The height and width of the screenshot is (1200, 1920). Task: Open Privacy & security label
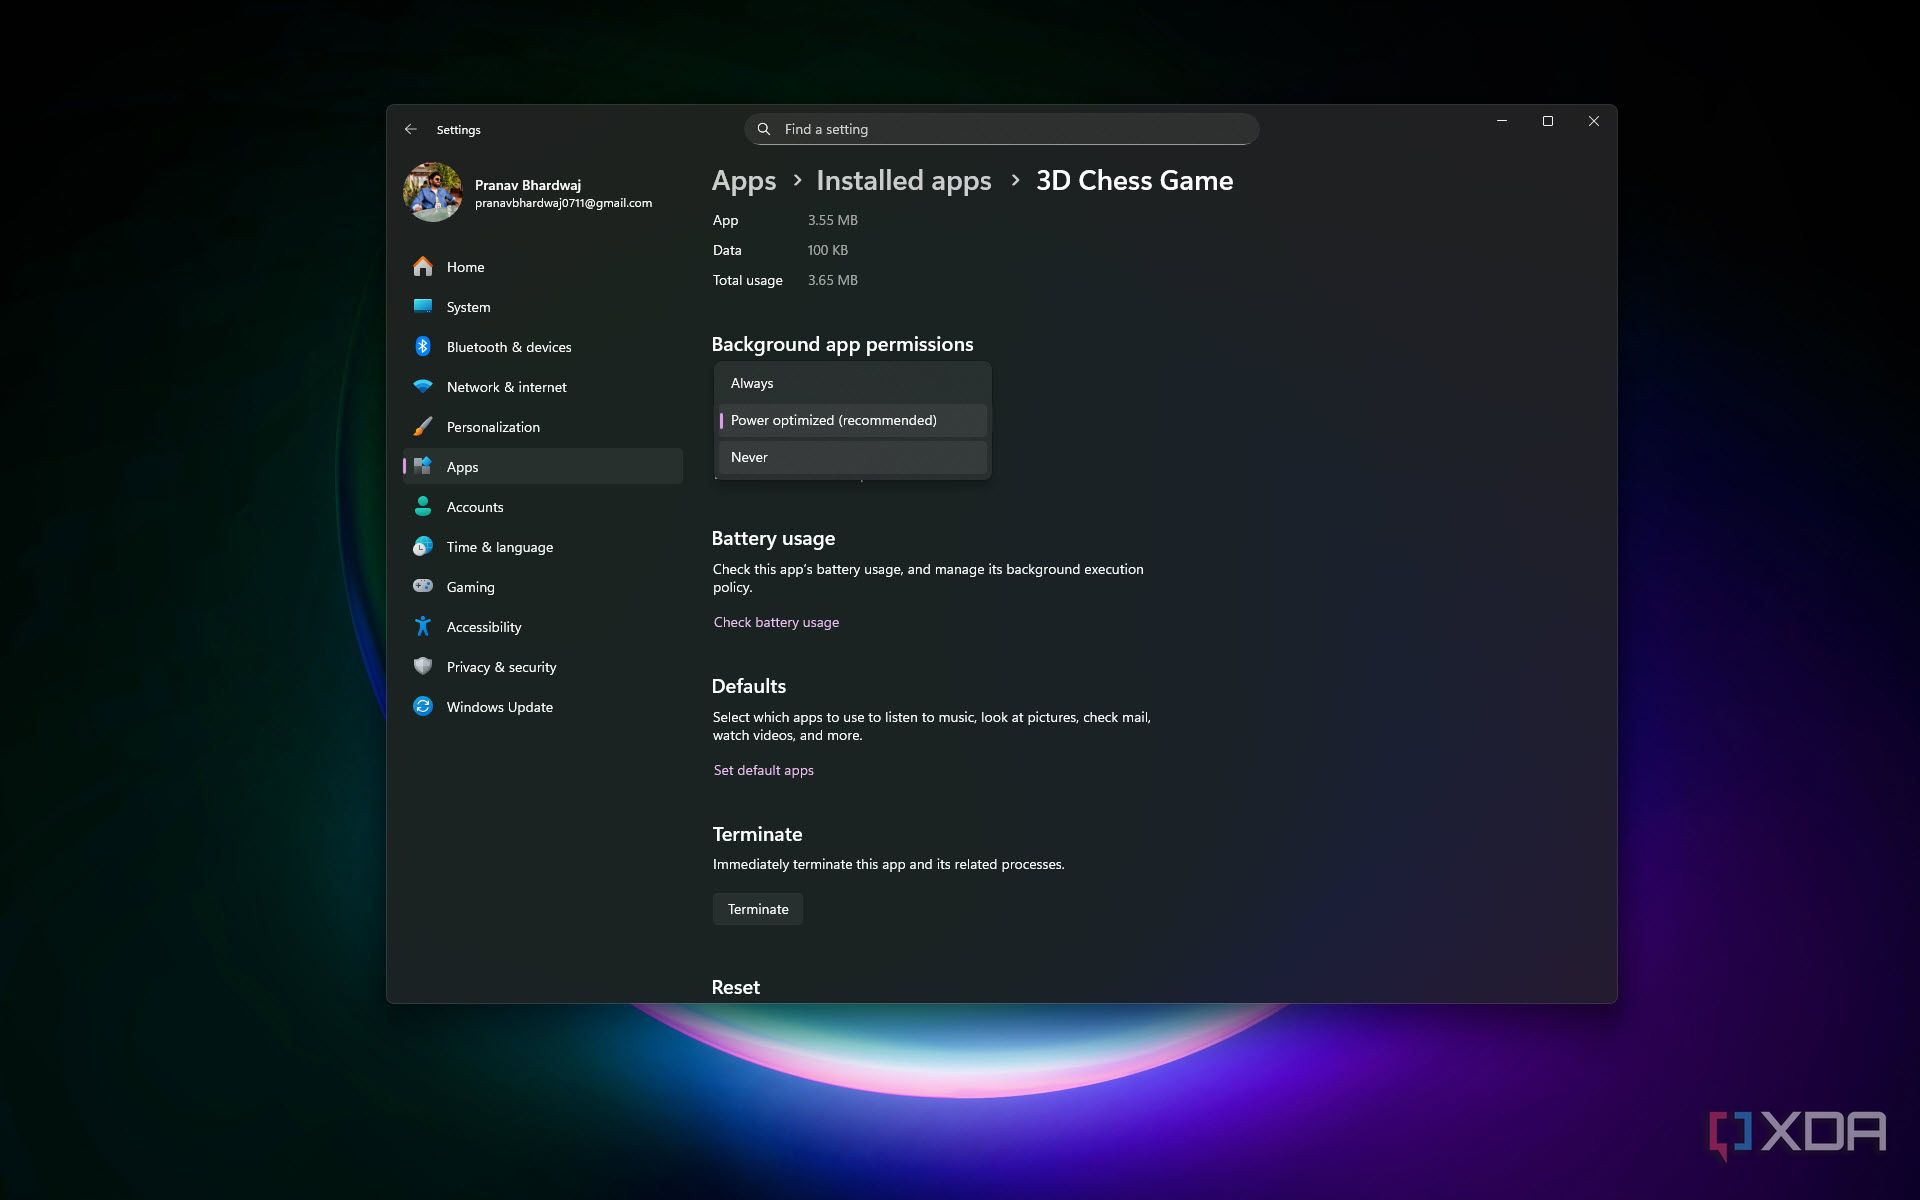(x=501, y=667)
